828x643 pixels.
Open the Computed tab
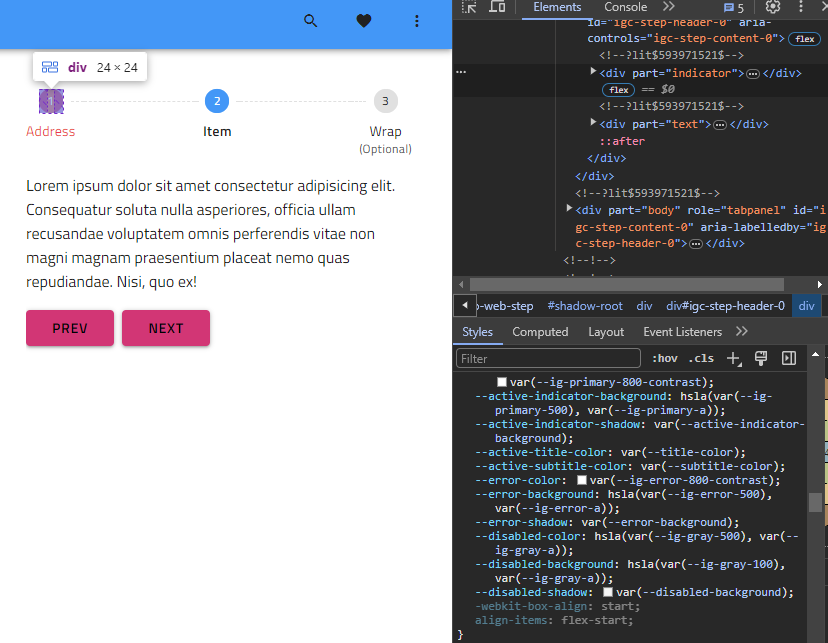coord(540,332)
